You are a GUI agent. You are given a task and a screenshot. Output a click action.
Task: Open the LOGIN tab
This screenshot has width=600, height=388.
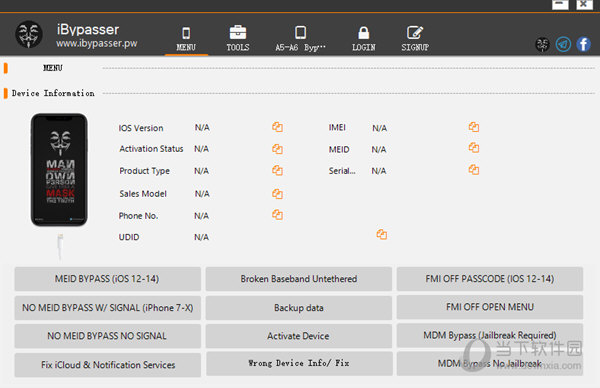coord(364,39)
